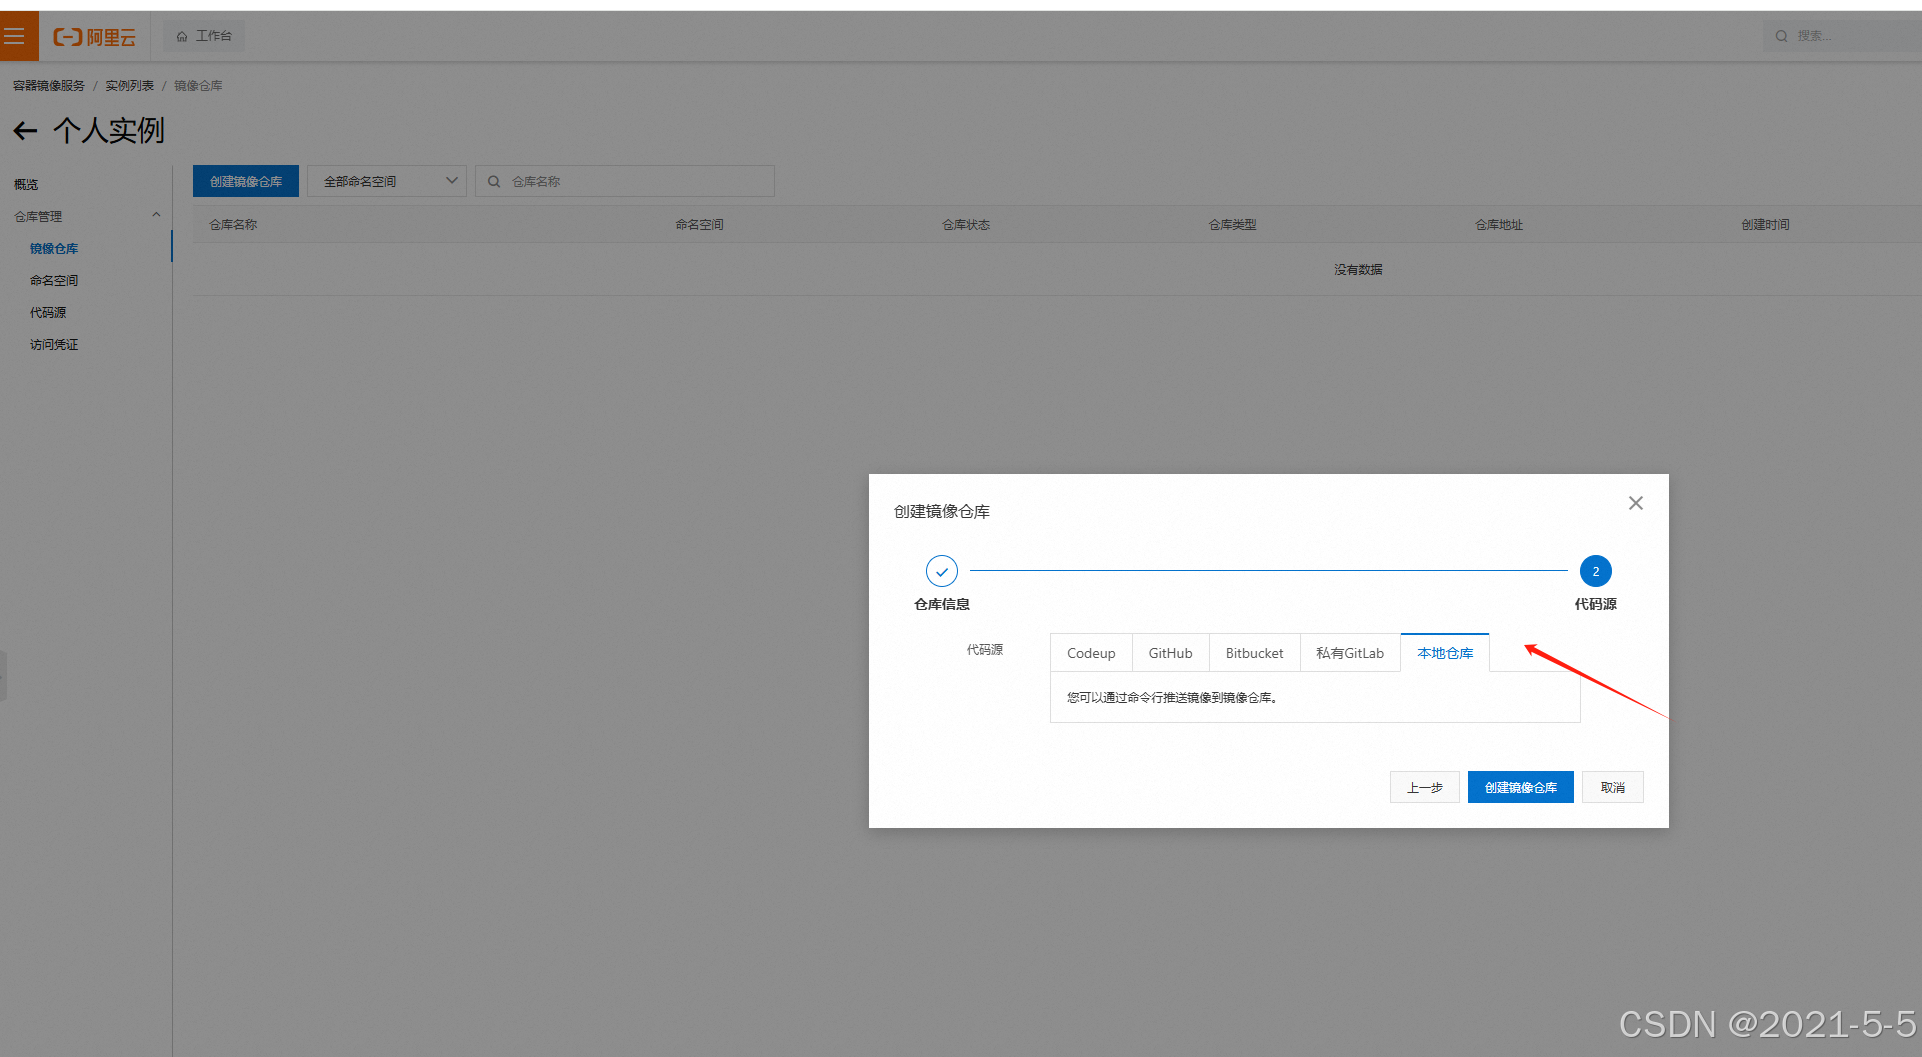Click the 没有数据 empty table text

pyautogui.click(x=1358, y=270)
